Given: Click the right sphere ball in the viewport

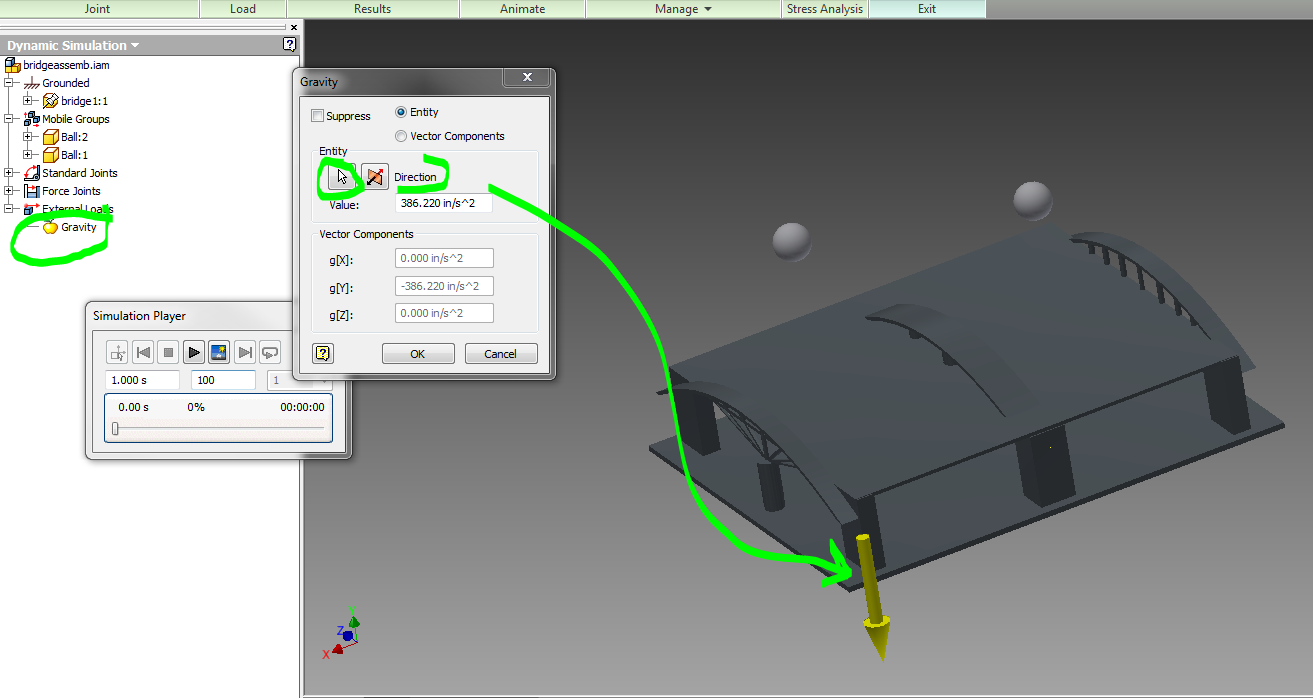Looking at the screenshot, I should (1033, 201).
